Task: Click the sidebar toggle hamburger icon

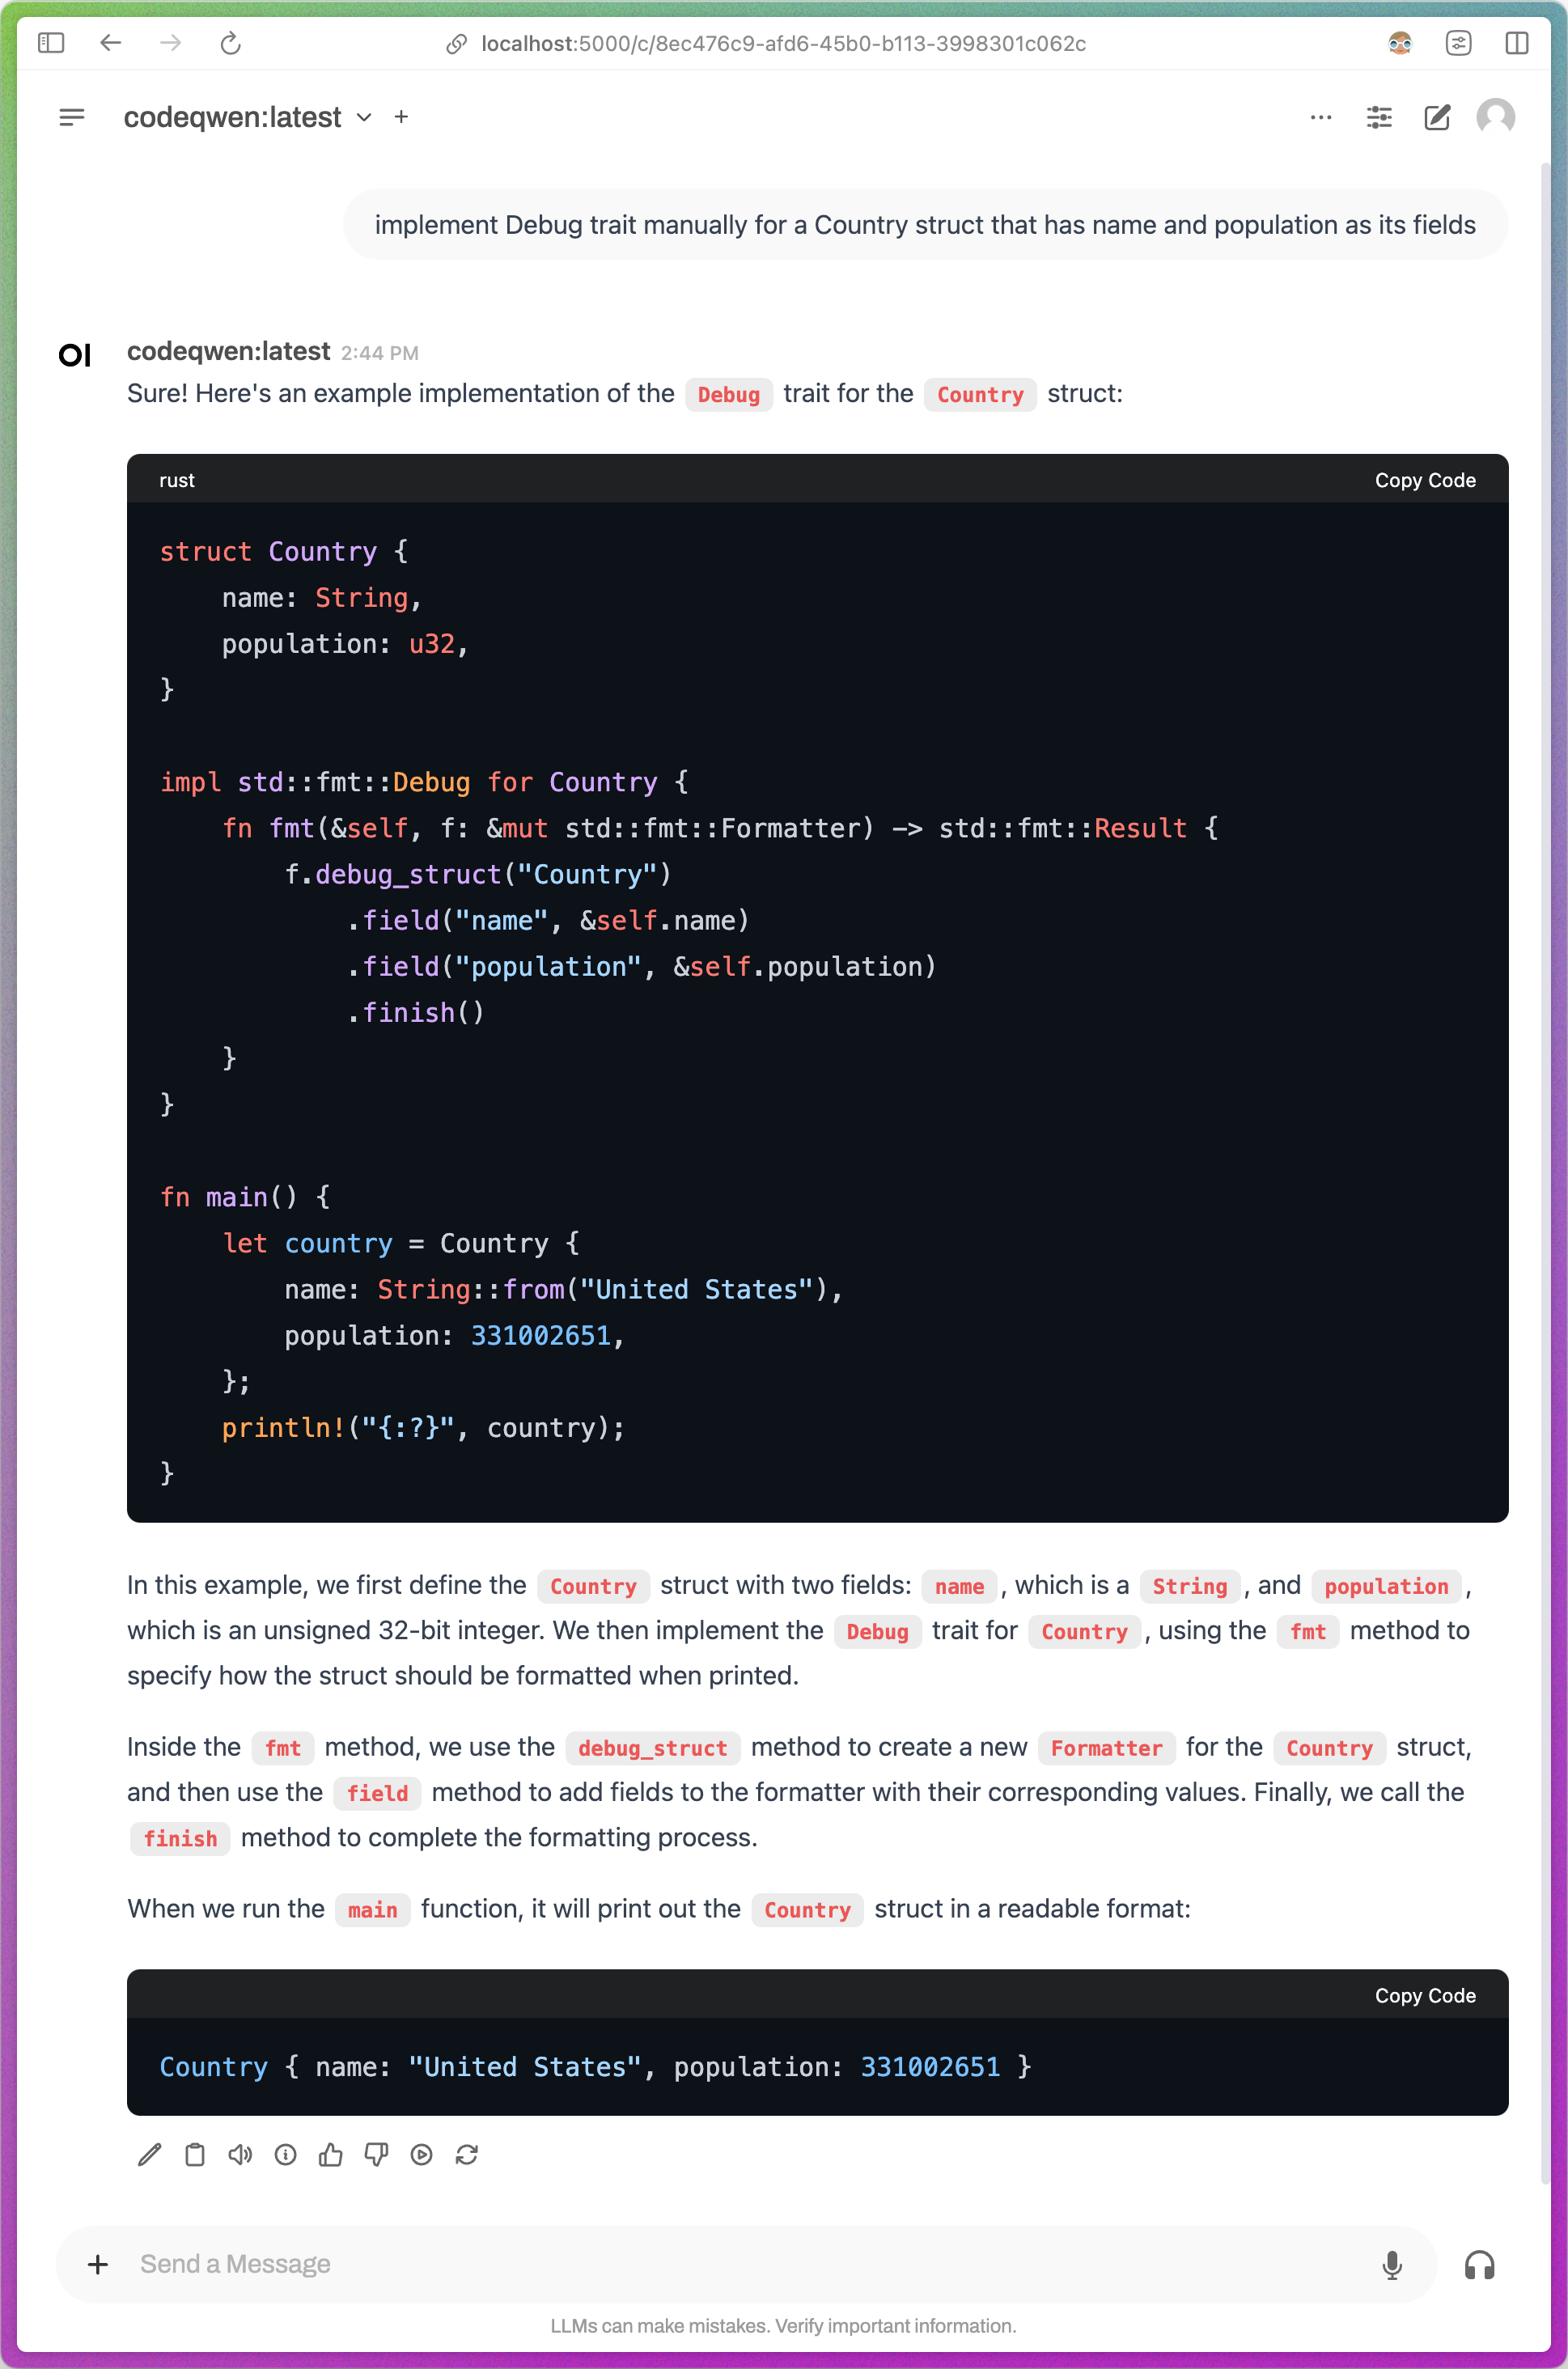Action: (x=72, y=117)
